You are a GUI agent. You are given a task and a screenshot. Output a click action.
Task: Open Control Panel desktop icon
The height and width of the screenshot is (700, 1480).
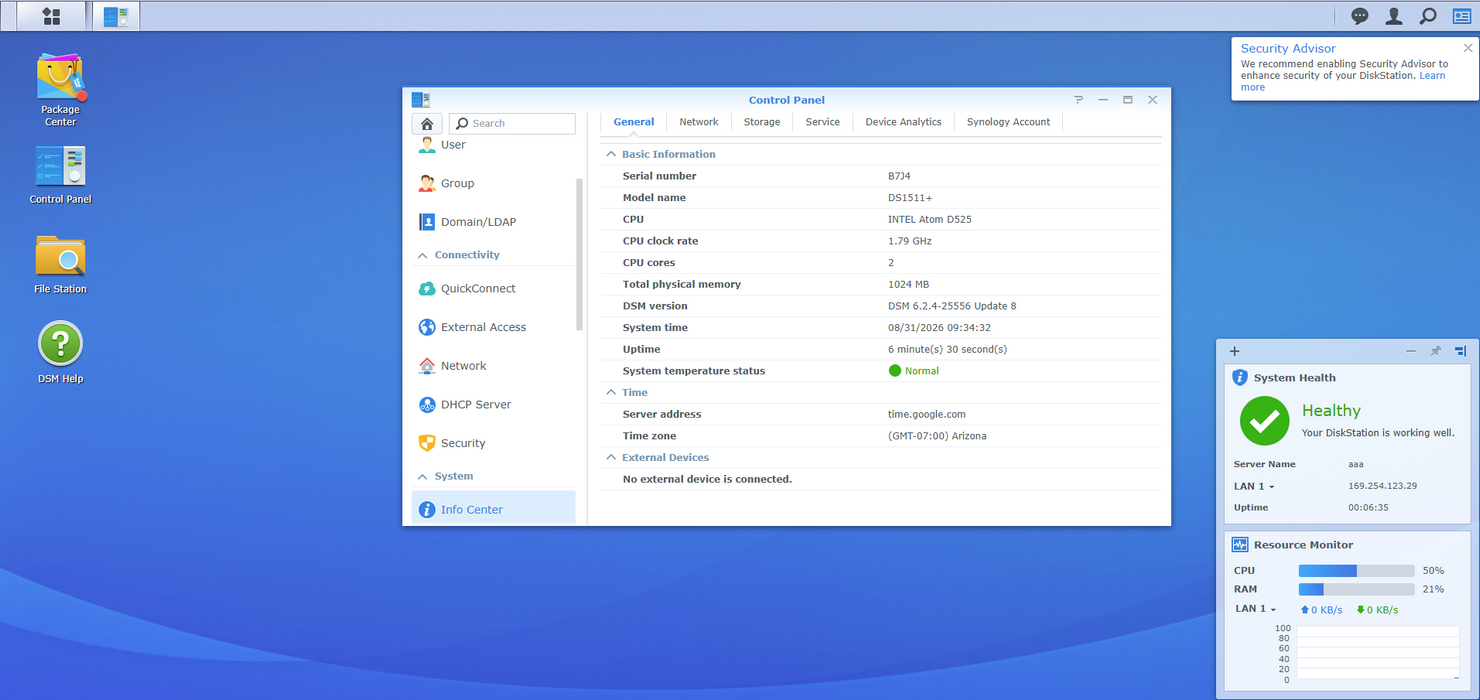tap(60, 174)
